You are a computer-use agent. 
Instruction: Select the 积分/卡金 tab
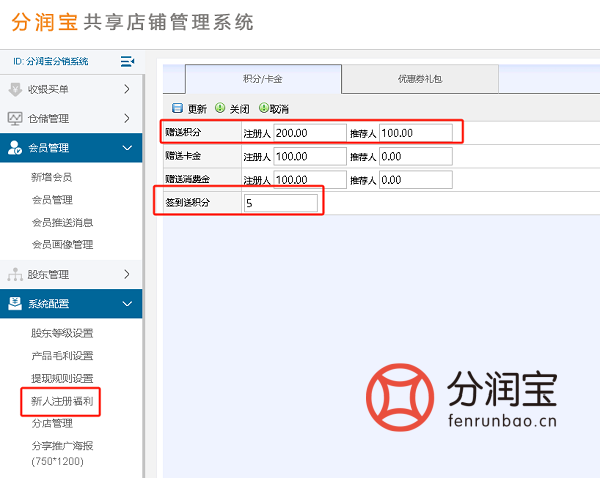click(263, 79)
